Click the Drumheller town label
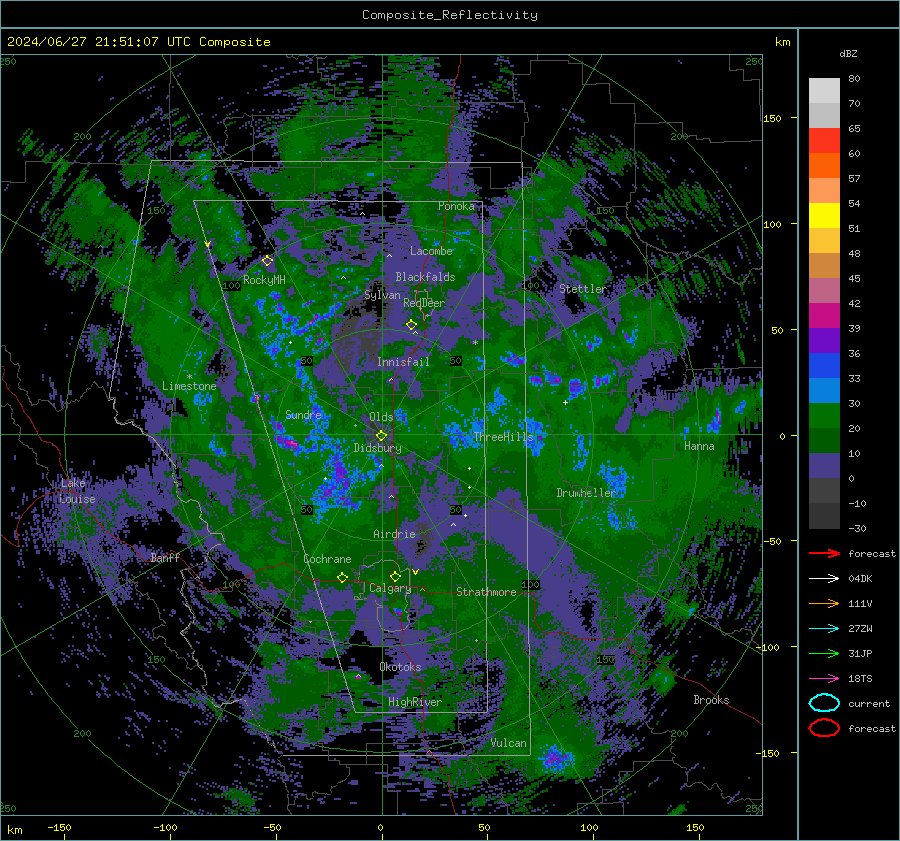Image resolution: width=900 pixels, height=841 pixels. tap(586, 493)
